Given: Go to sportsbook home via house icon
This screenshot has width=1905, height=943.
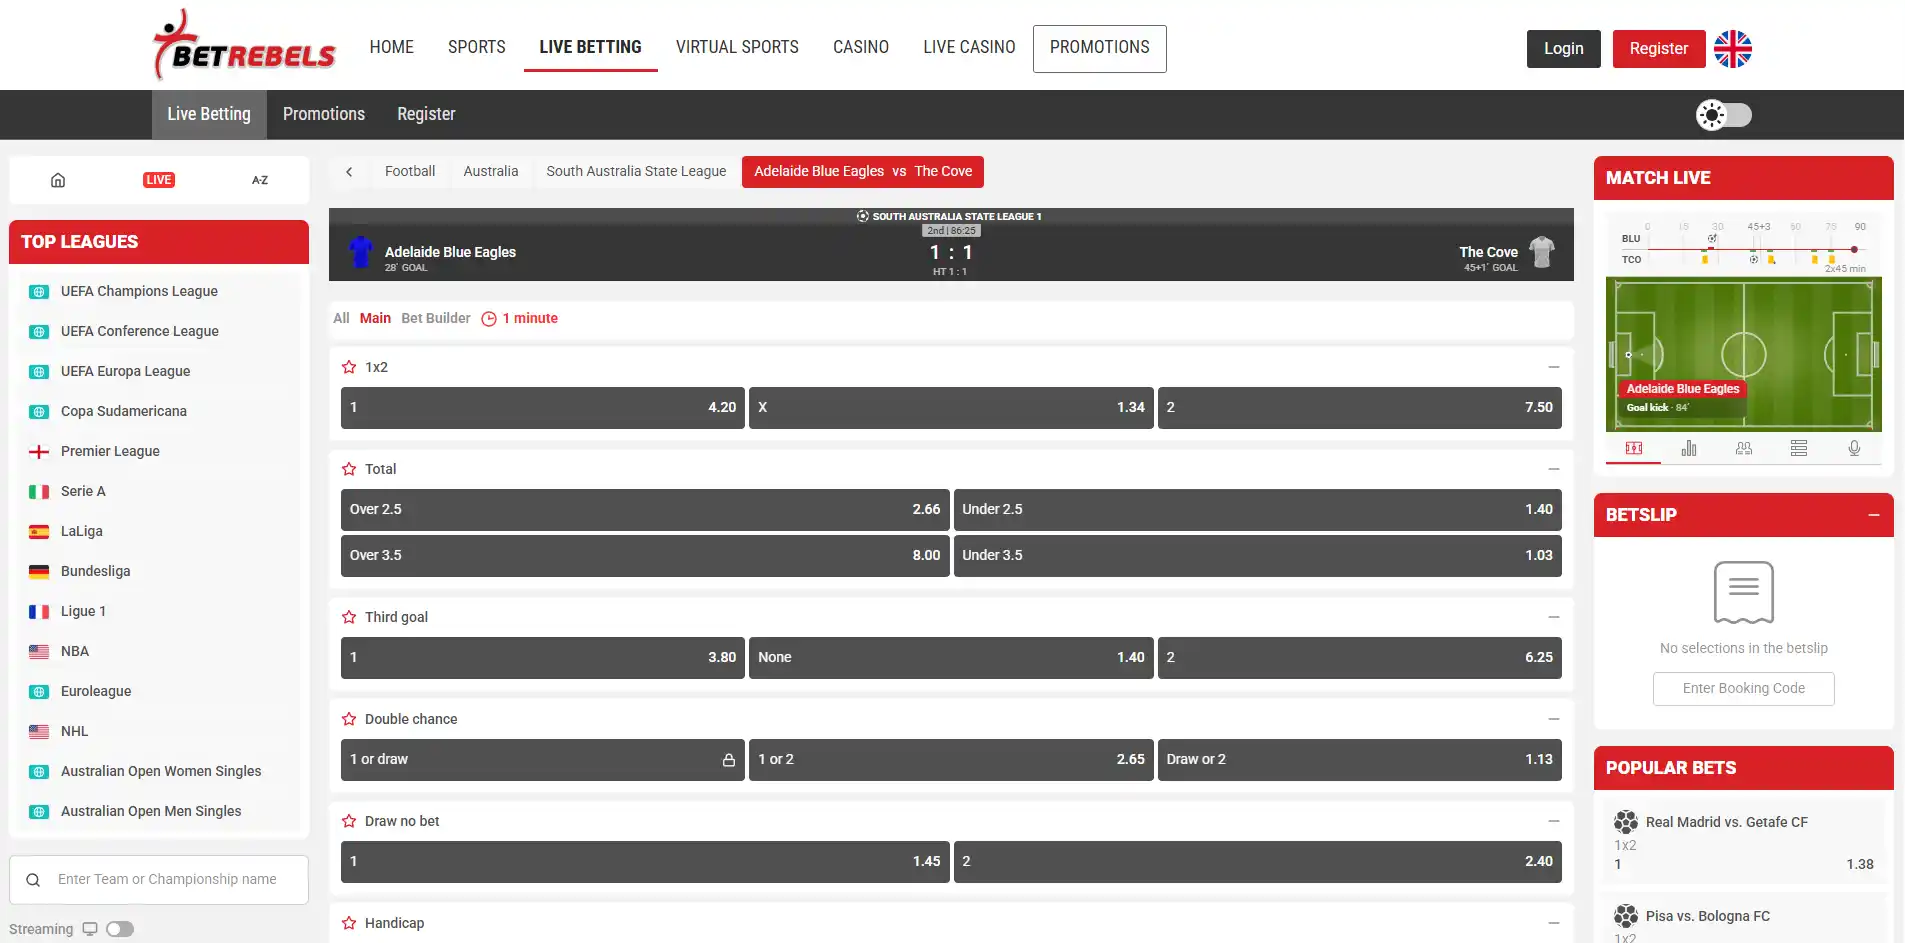Looking at the screenshot, I should click(x=58, y=180).
